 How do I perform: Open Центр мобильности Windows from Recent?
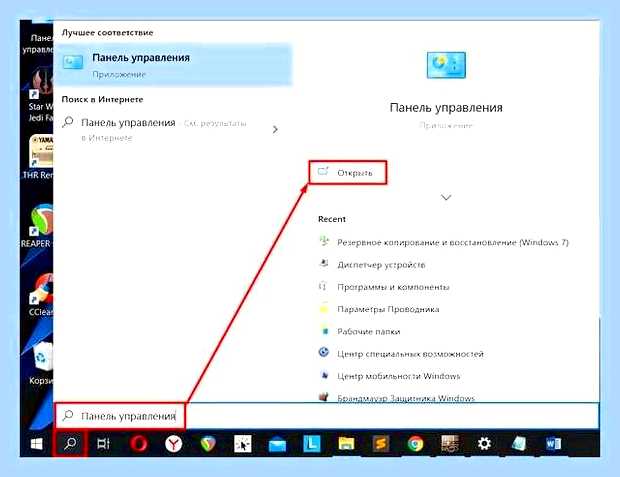point(389,376)
